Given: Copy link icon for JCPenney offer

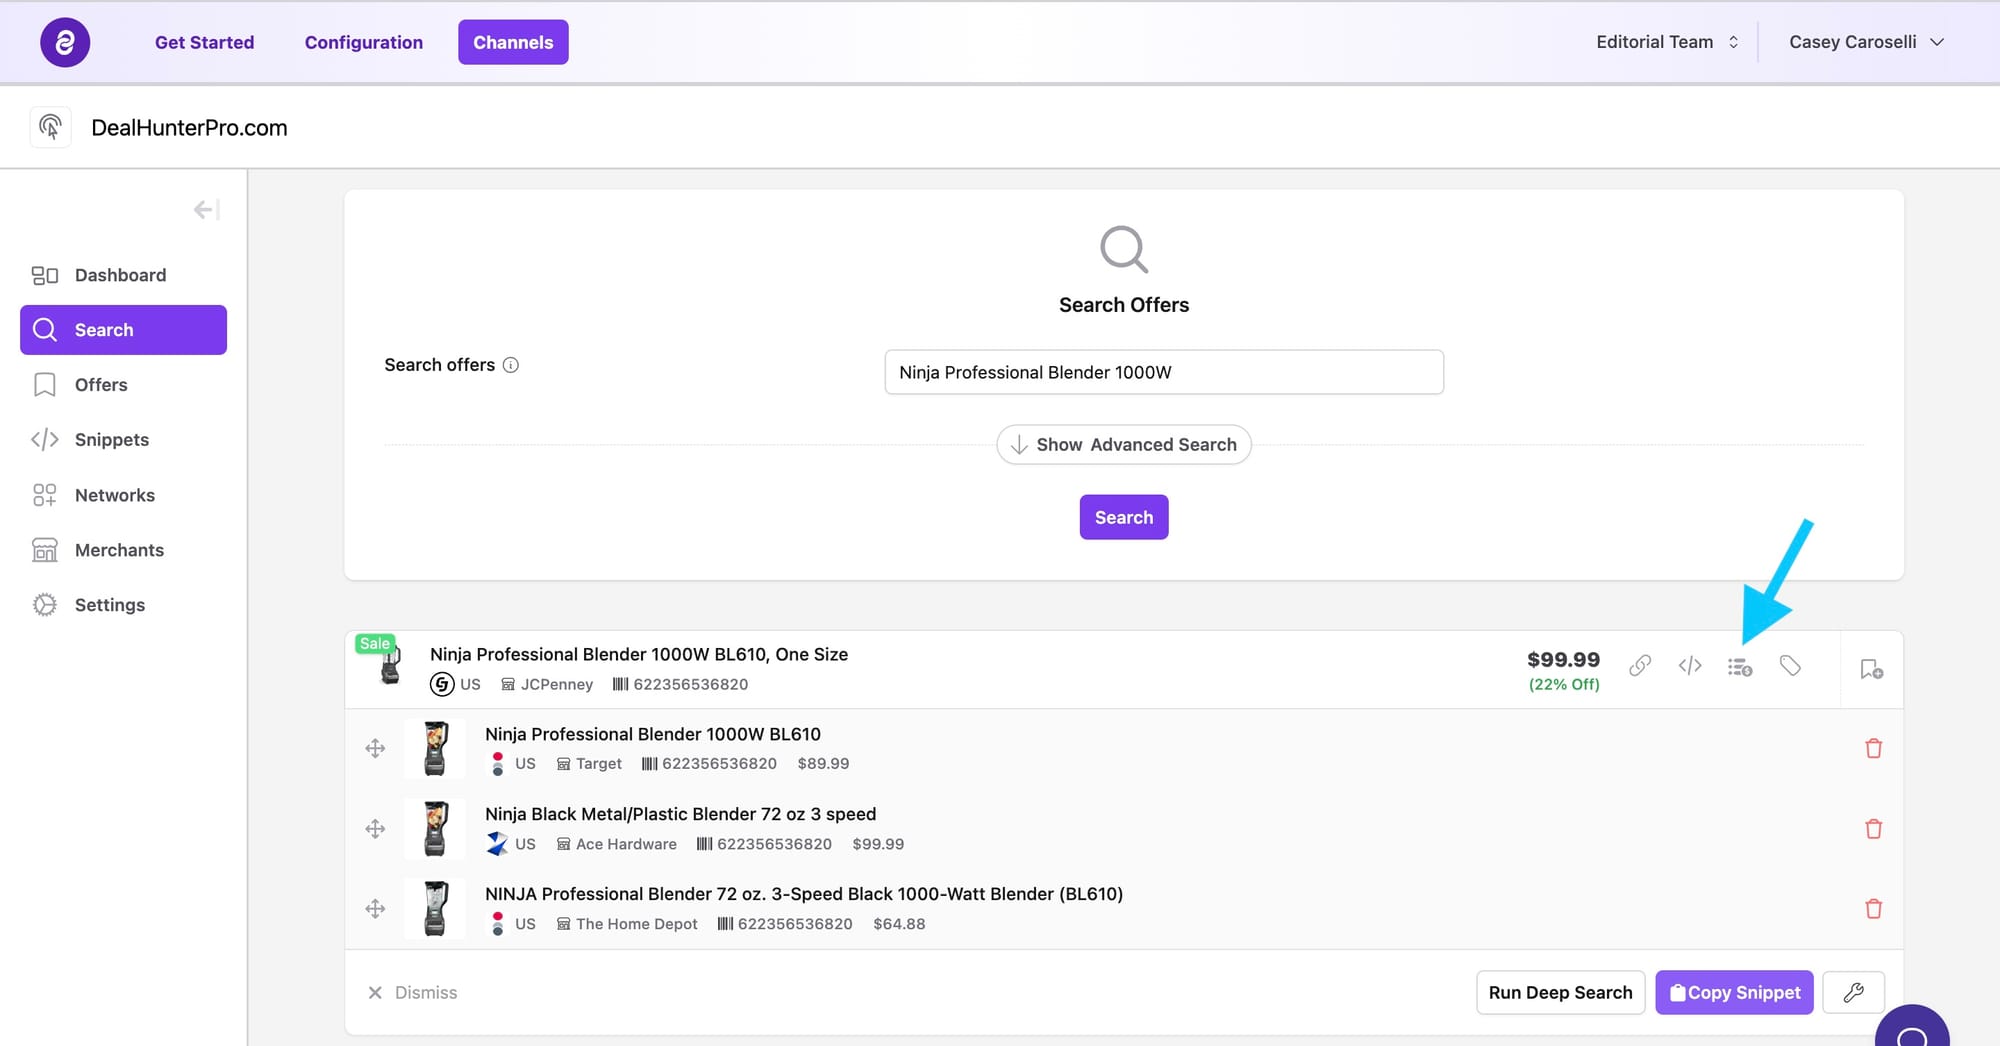Looking at the screenshot, I should tap(1640, 666).
